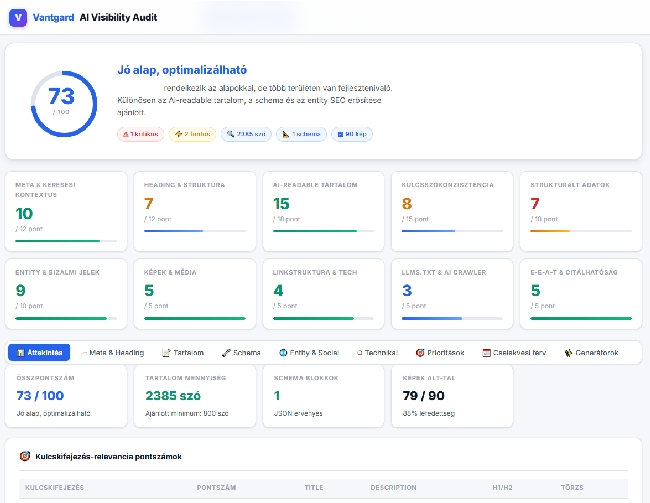Click the circular 73 score gauge
The height and width of the screenshot is (503, 650).
pos(64,104)
